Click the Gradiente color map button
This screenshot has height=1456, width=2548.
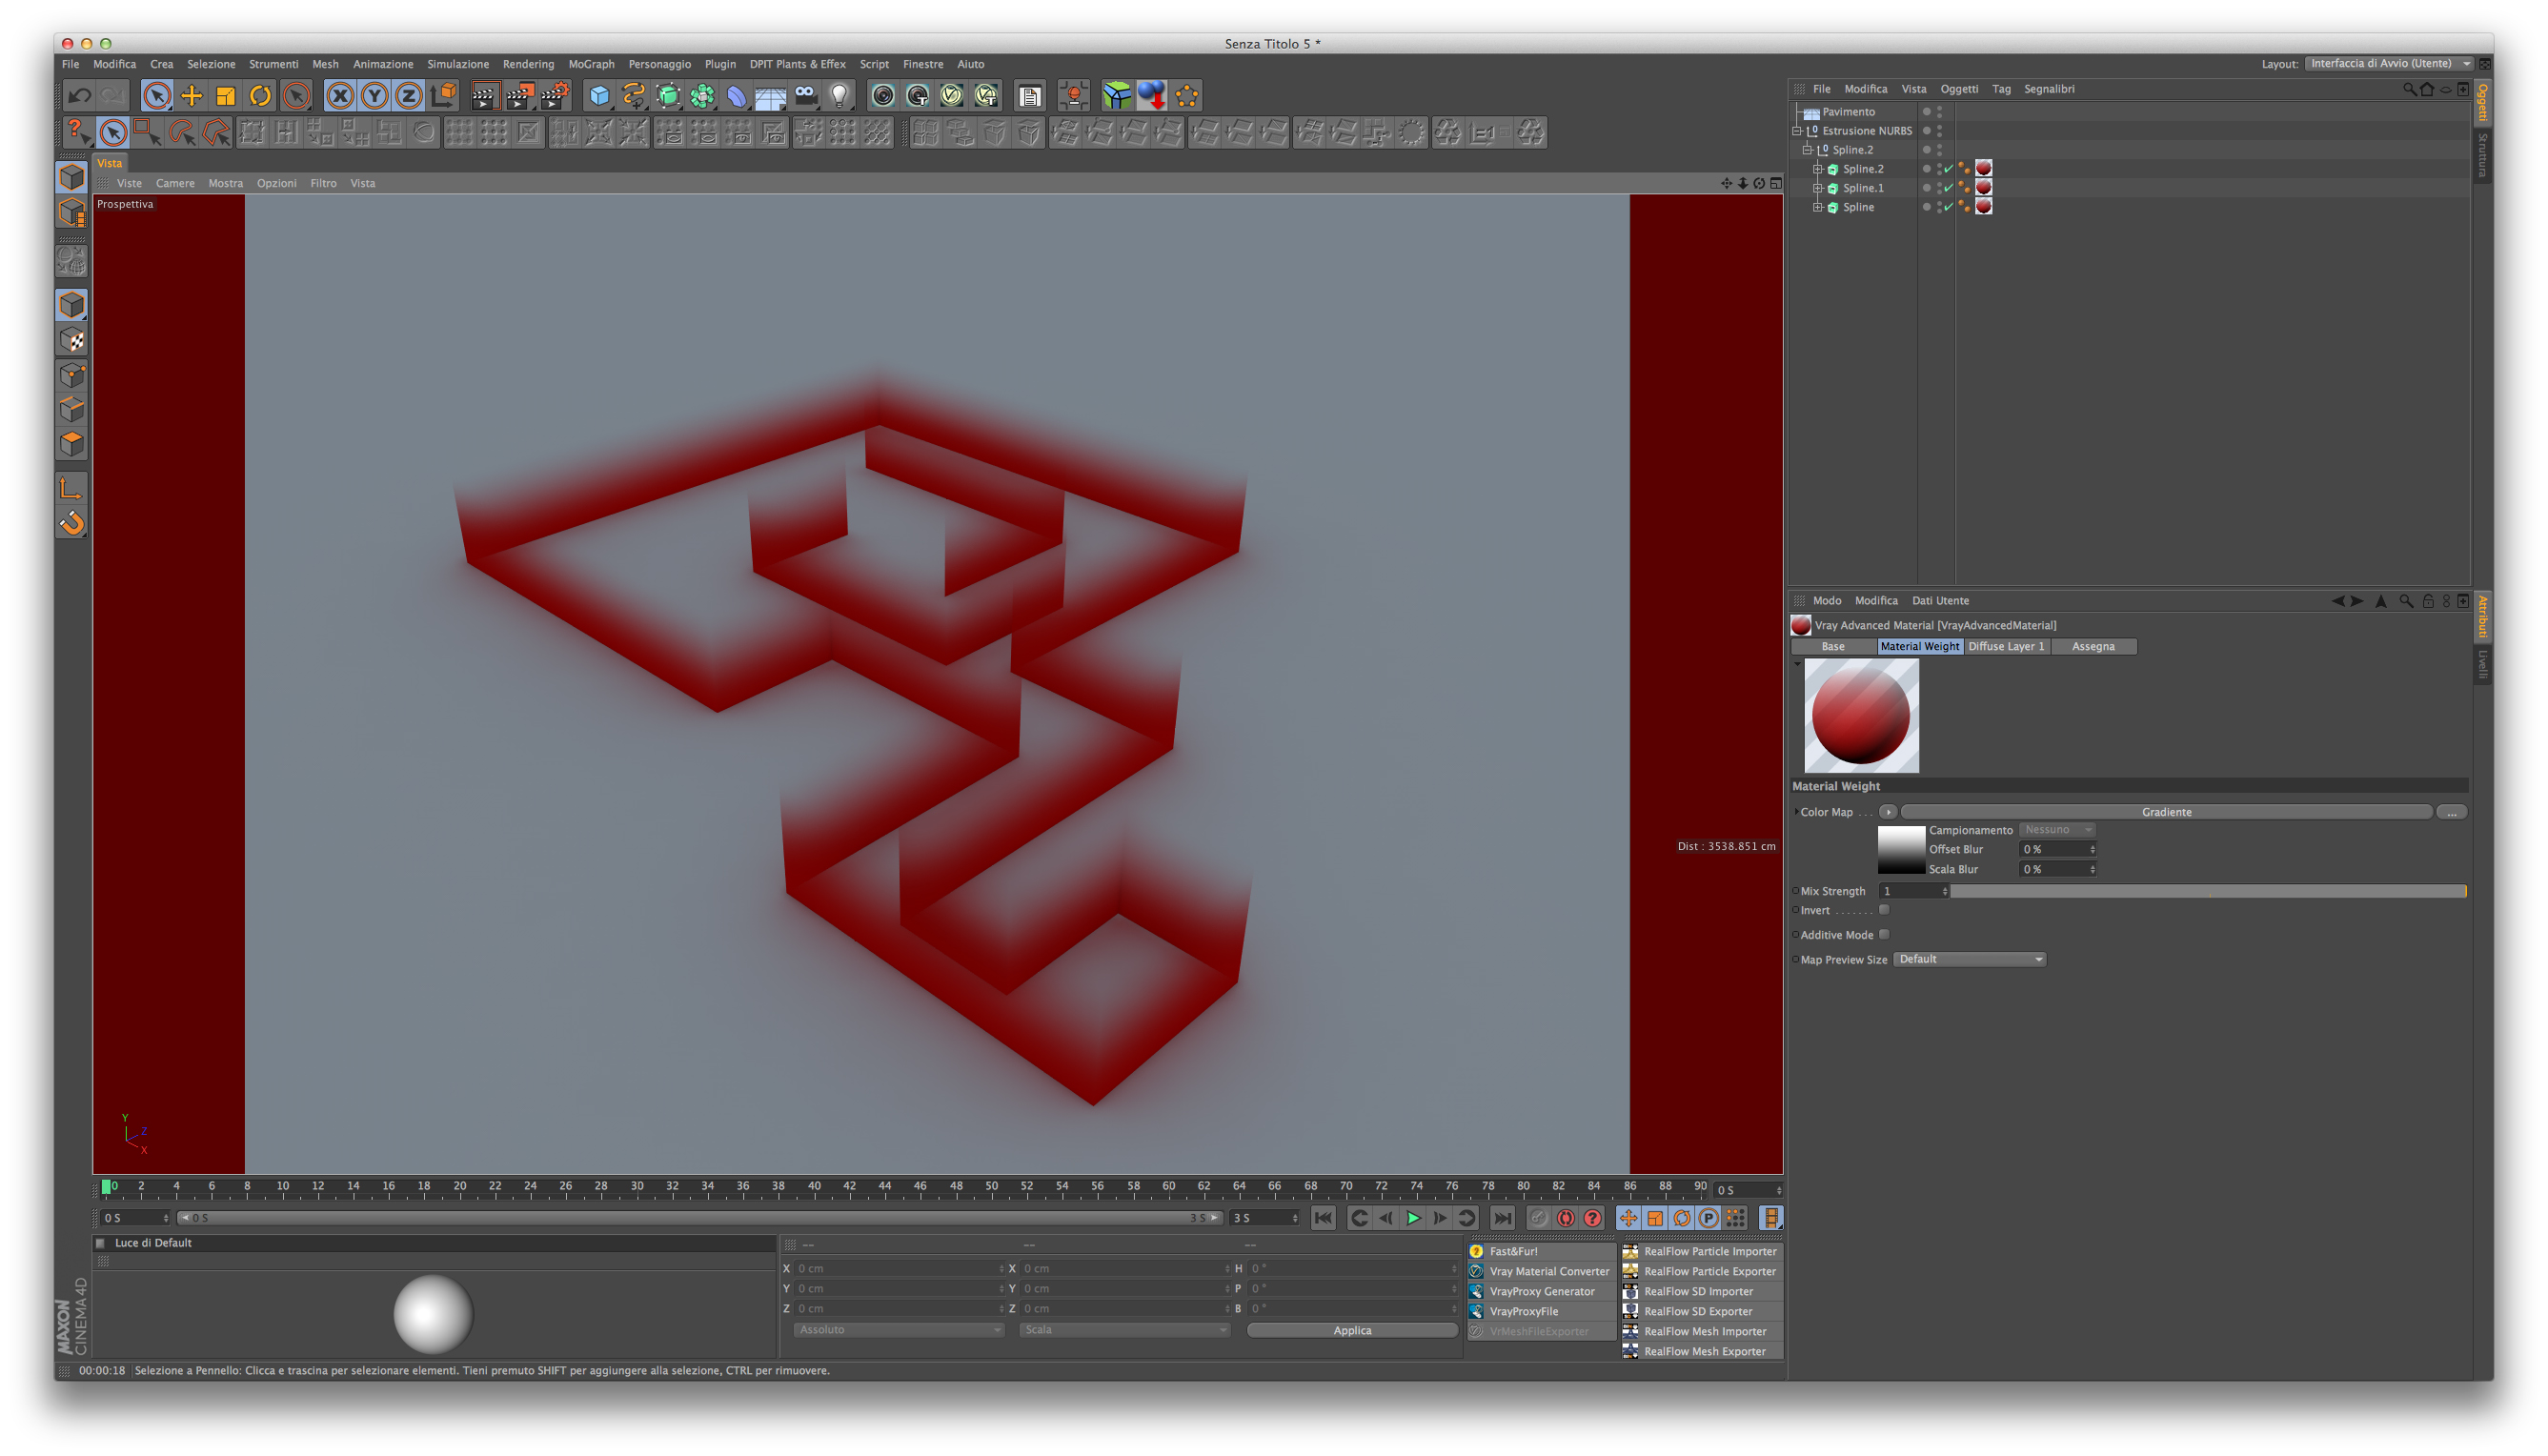pos(2165,812)
